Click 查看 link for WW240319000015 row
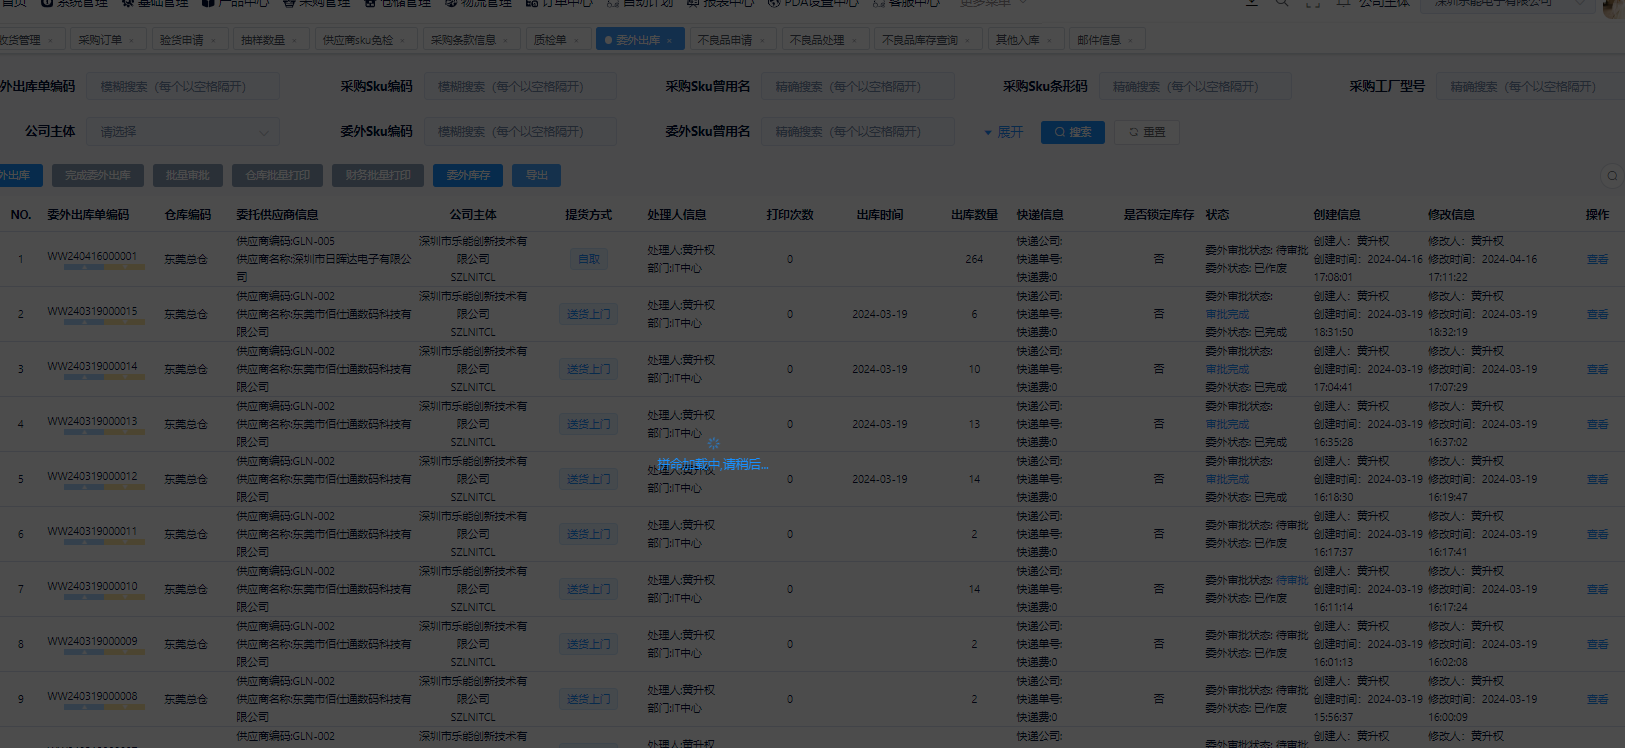This screenshot has width=1625, height=748. click(1597, 314)
